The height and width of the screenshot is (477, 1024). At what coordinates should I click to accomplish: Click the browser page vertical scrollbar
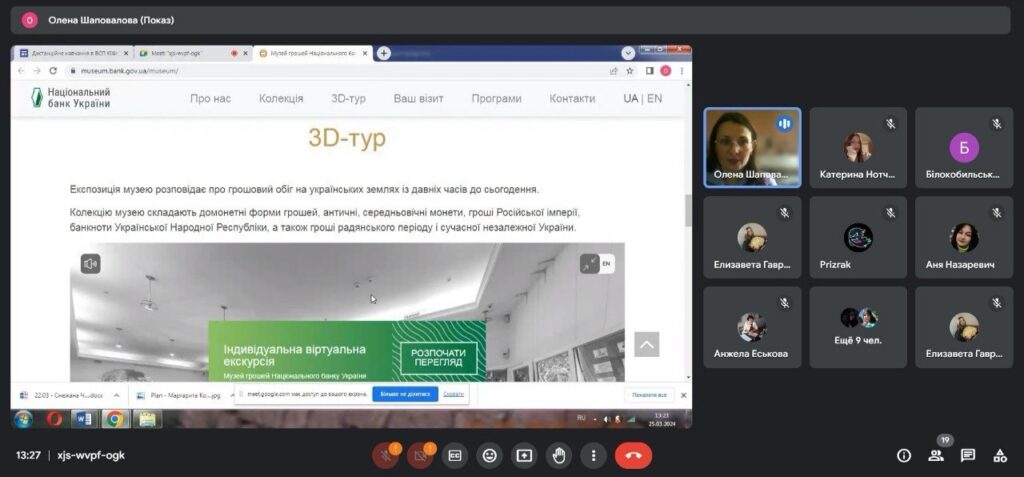click(688, 211)
